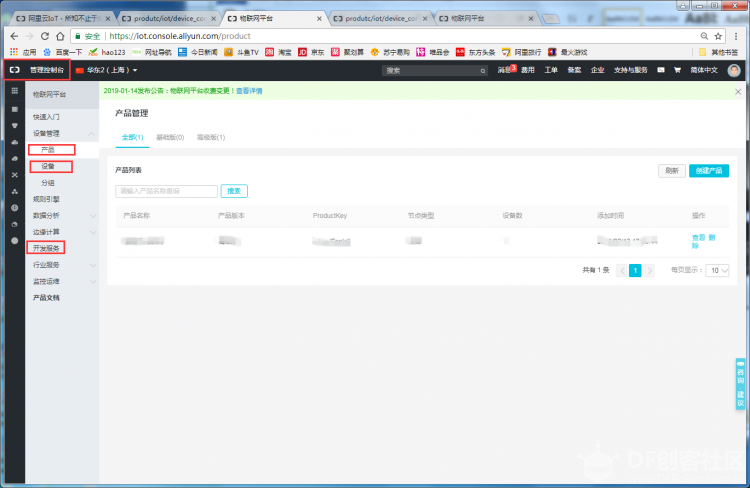This screenshot has width=750, height=488.
Task: Expand the 监控运维 sidebar section
Action: pos(93,281)
